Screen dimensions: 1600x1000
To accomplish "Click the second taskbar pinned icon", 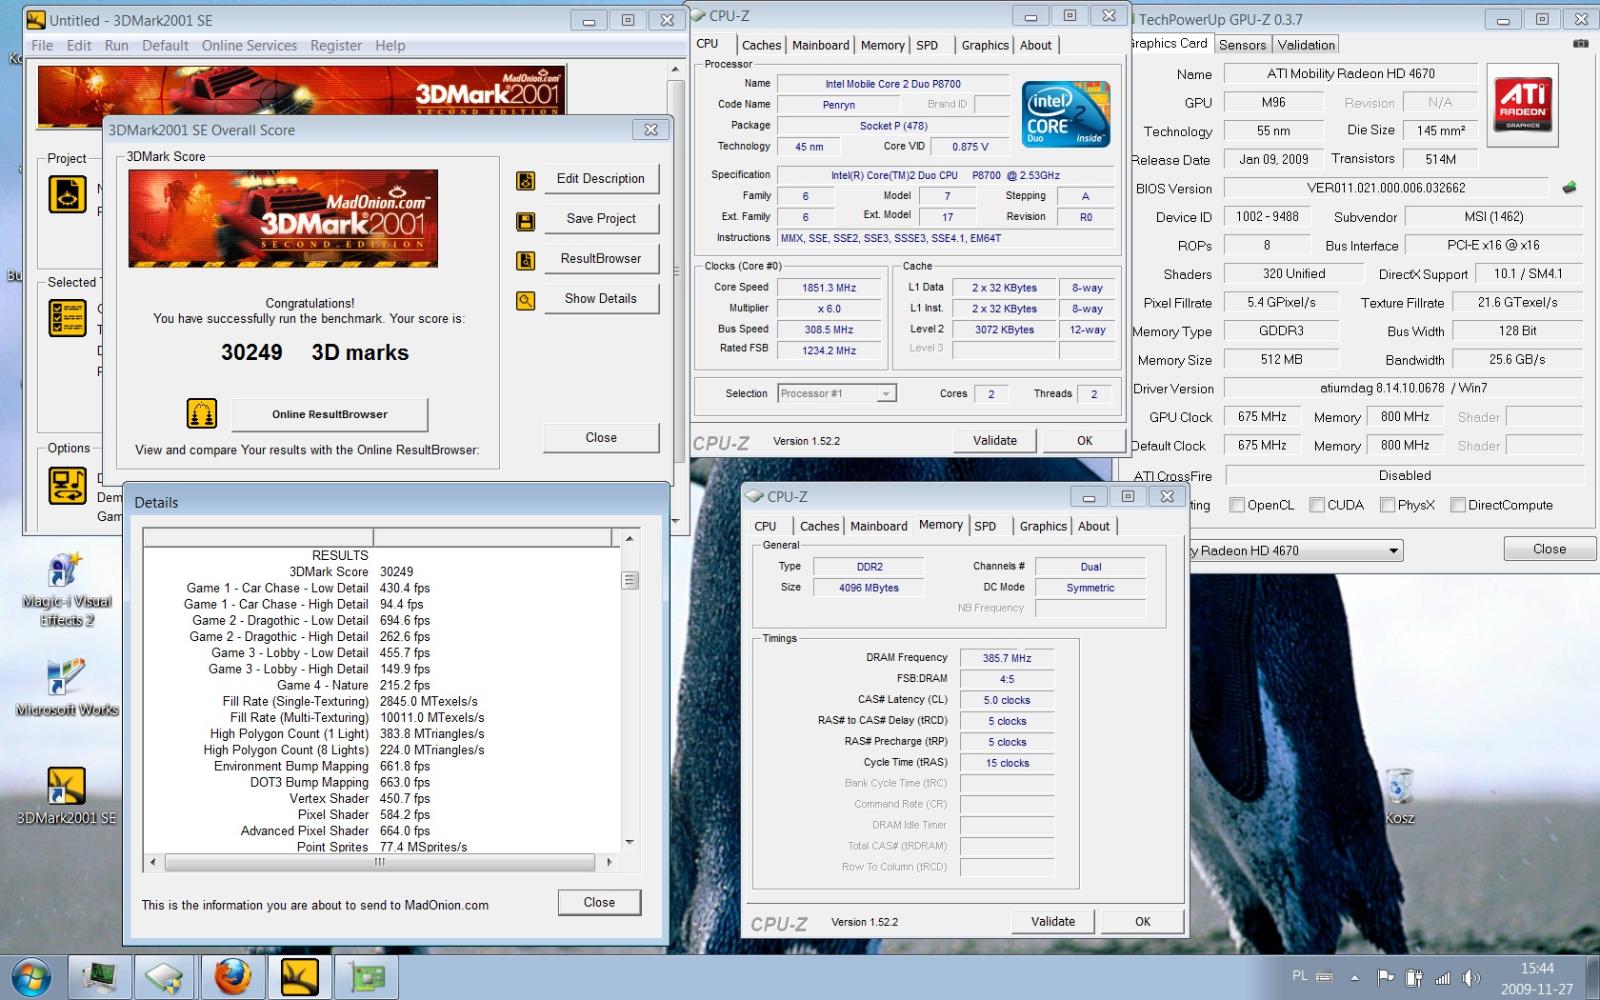I will (165, 977).
